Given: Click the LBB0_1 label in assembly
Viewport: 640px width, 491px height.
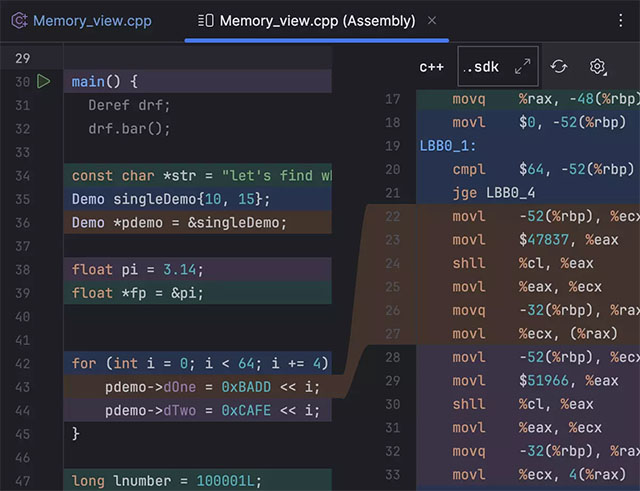Looking at the screenshot, I should tap(446, 145).
